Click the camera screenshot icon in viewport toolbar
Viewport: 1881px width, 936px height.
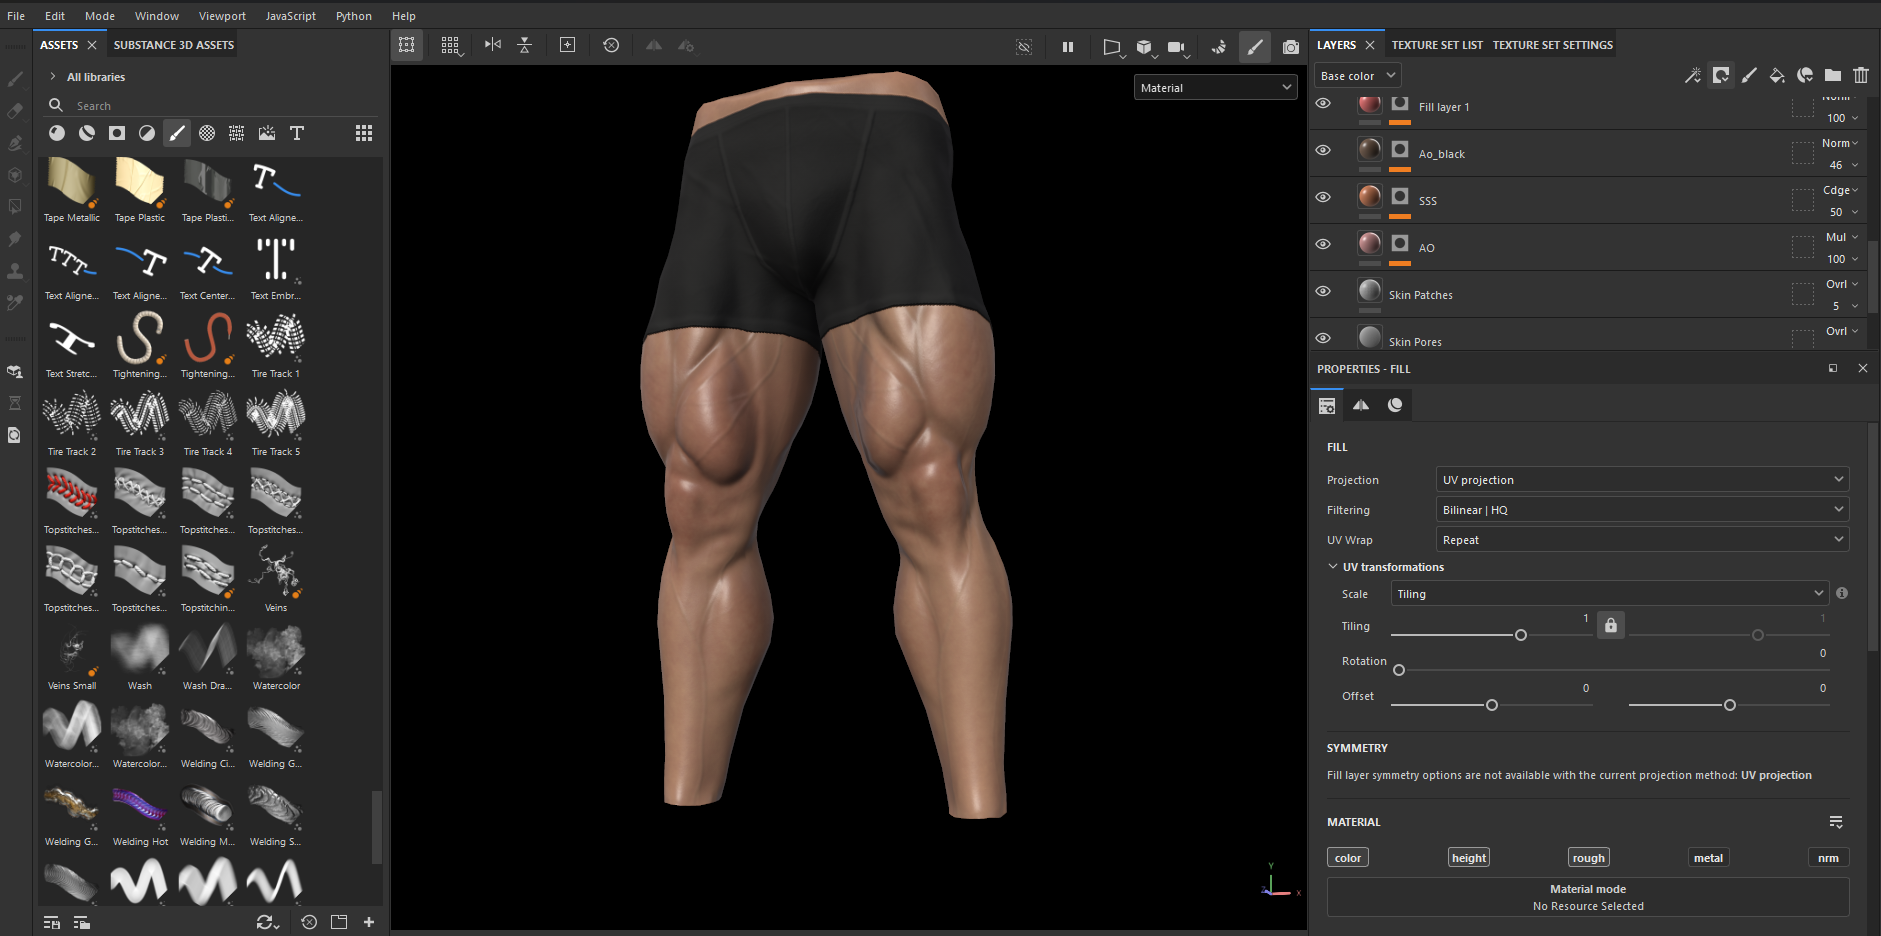point(1290,47)
